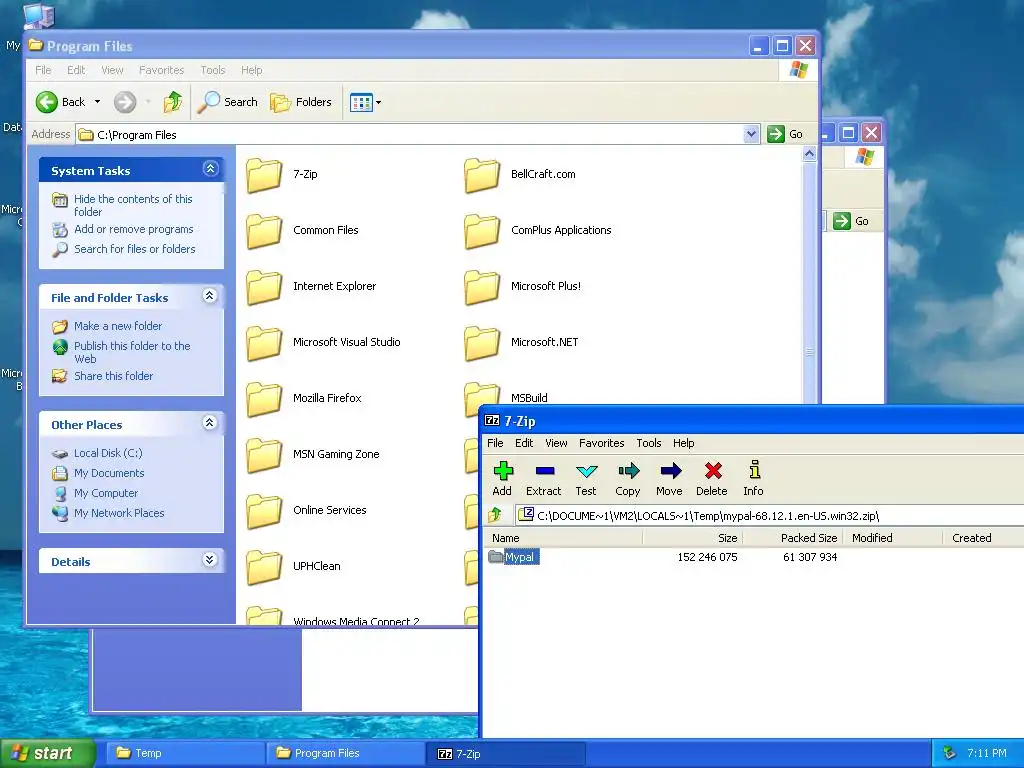The width and height of the screenshot is (1024, 768).
Task: Open the Tools menu in 7-Zip
Action: [649, 443]
